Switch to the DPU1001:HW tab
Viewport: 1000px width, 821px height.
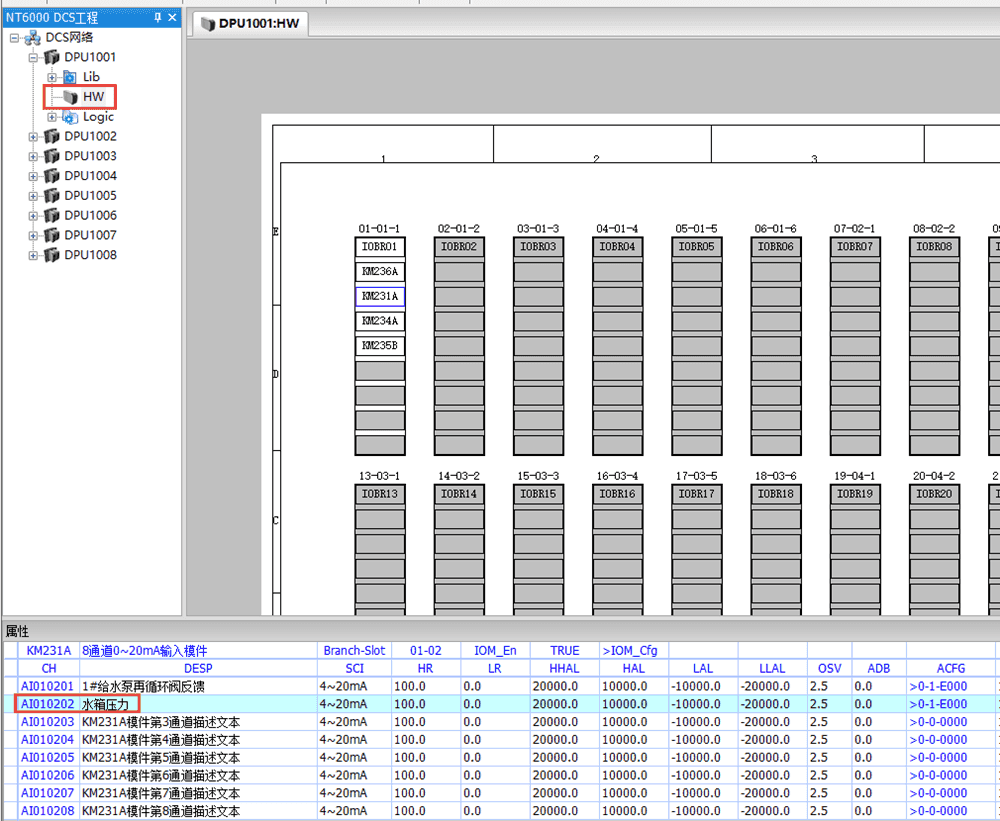pyautogui.click(x=251, y=24)
